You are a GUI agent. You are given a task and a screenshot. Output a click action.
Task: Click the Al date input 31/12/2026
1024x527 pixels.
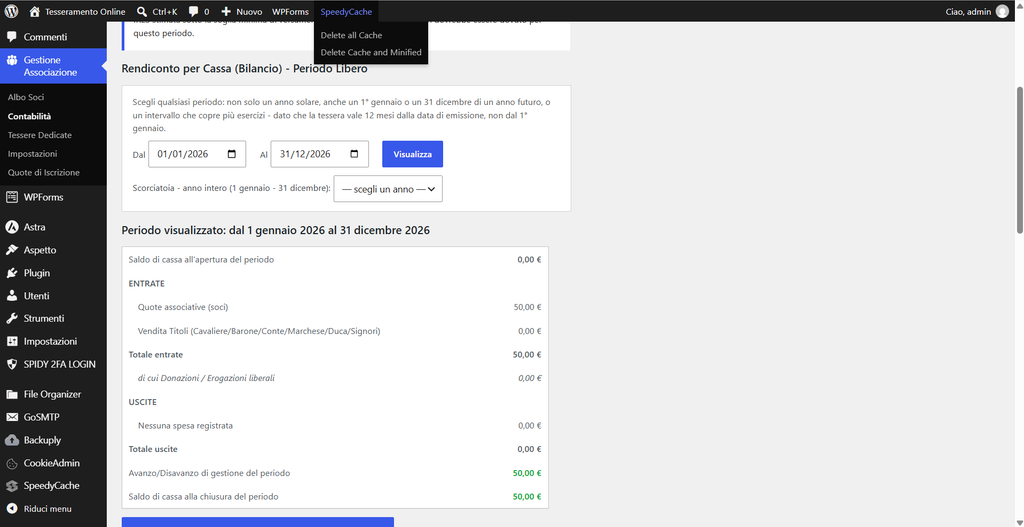pyautogui.click(x=319, y=154)
